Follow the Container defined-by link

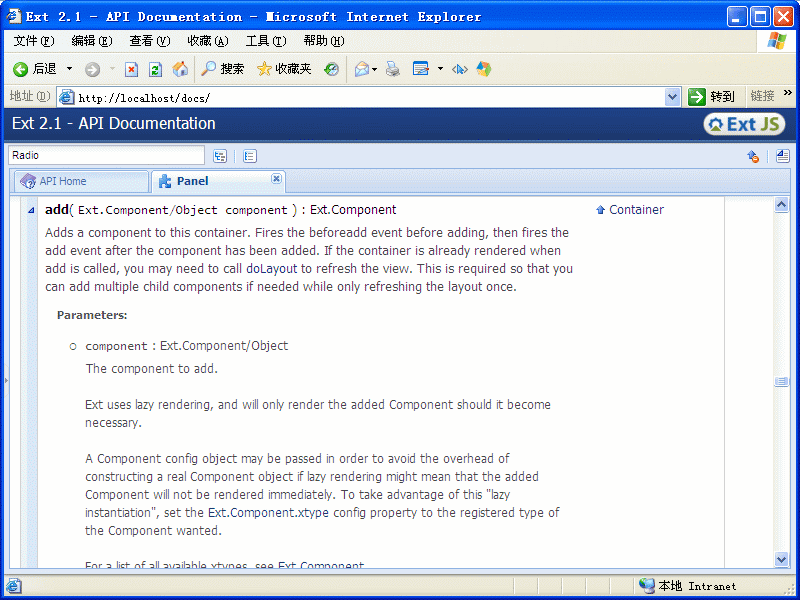(636, 210)
